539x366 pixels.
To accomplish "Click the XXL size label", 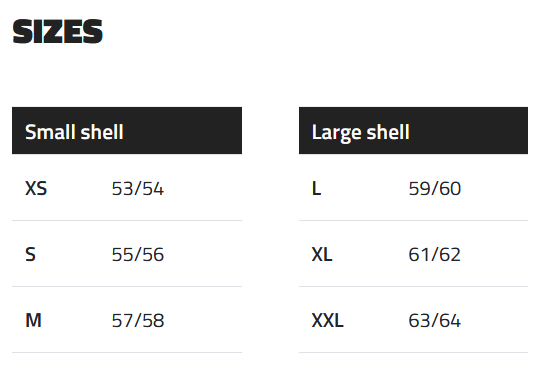I will [327, 320].
